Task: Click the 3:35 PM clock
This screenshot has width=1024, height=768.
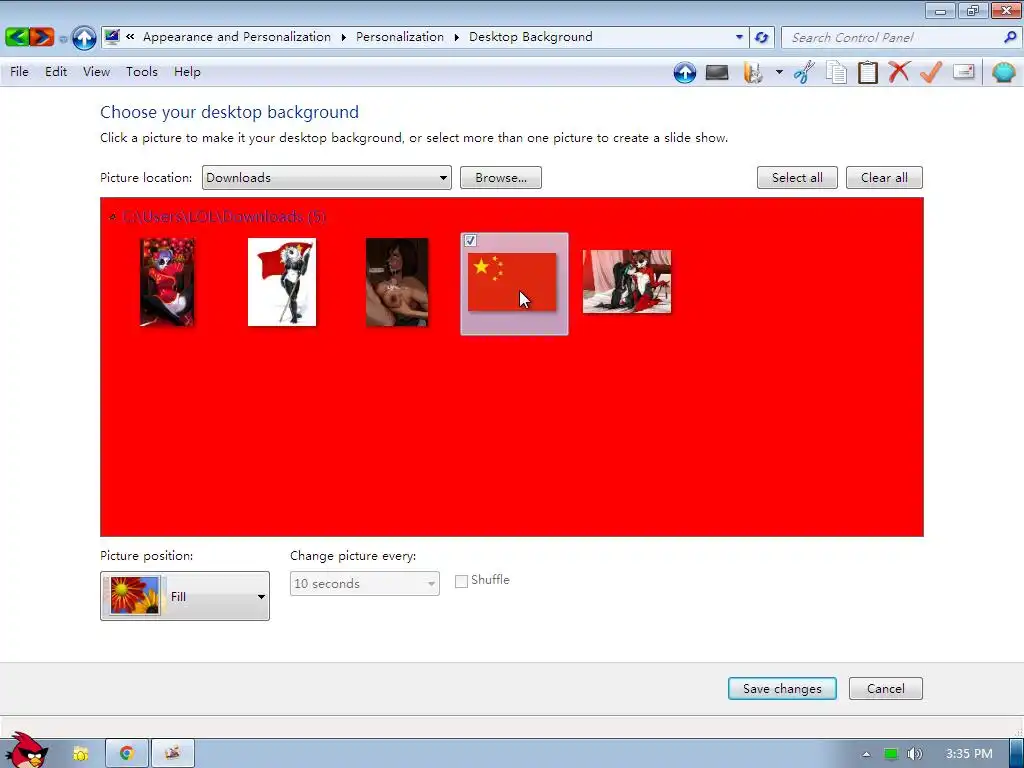Action: pos(969,754)
